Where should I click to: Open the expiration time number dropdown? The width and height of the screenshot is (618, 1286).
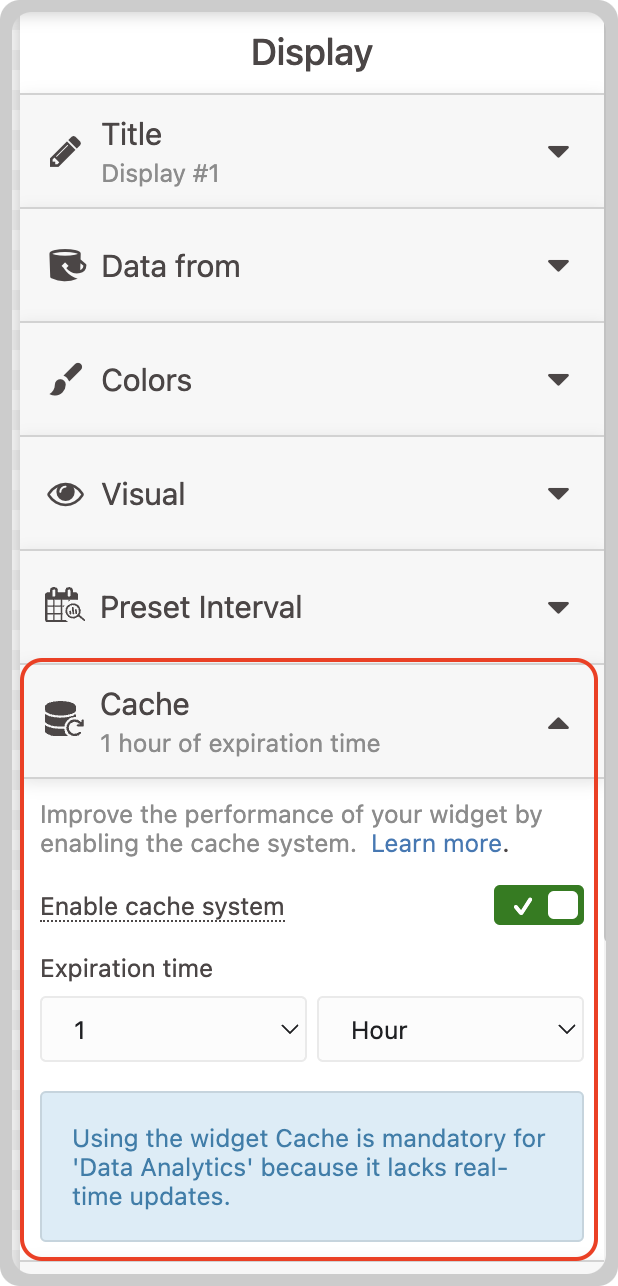173,1029
